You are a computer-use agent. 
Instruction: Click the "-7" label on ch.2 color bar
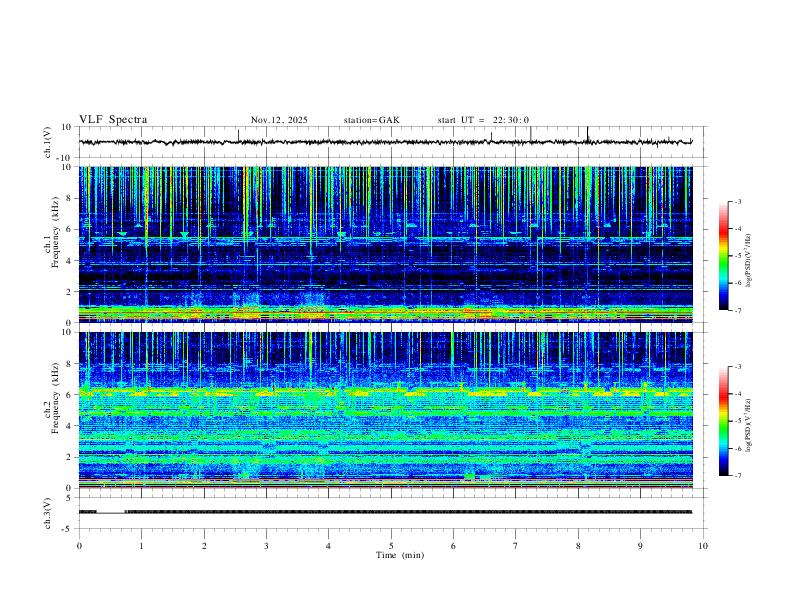coord(737,476)
